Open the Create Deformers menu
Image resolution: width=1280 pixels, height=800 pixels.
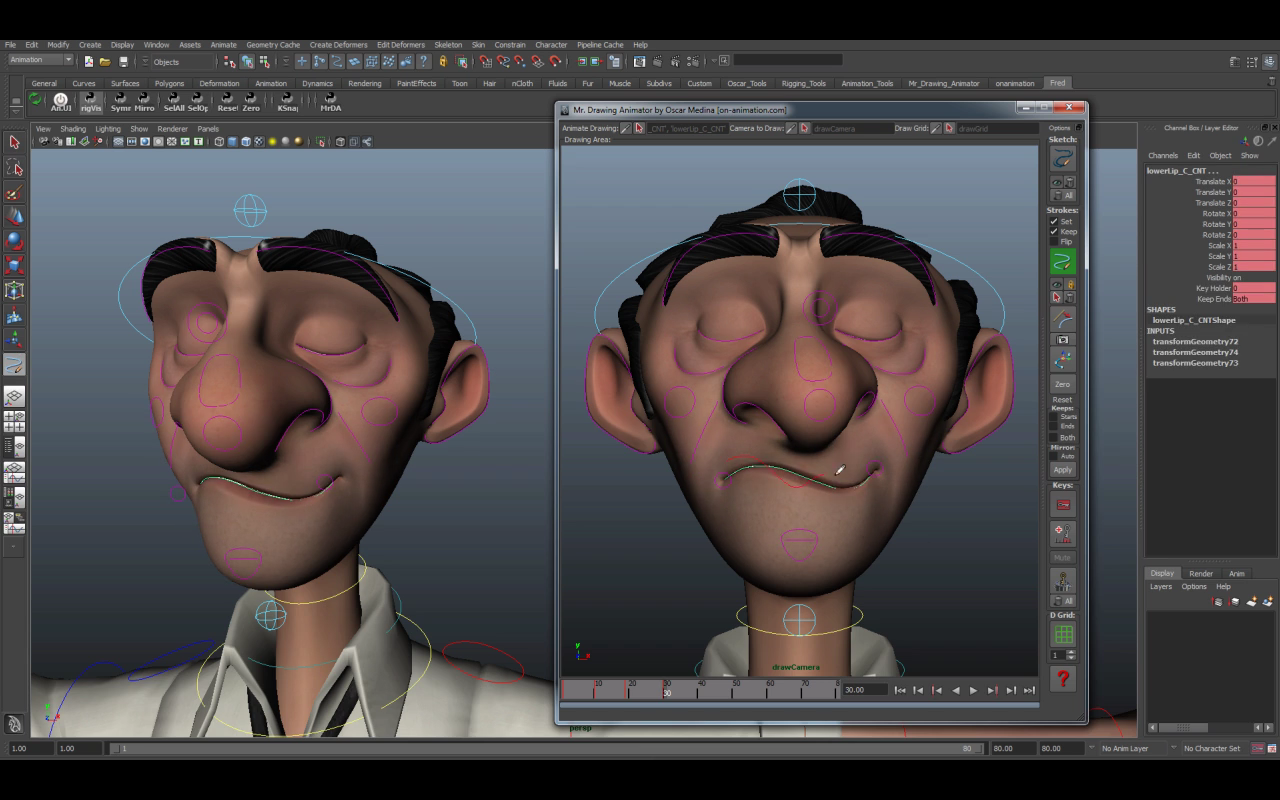(338, 45)
